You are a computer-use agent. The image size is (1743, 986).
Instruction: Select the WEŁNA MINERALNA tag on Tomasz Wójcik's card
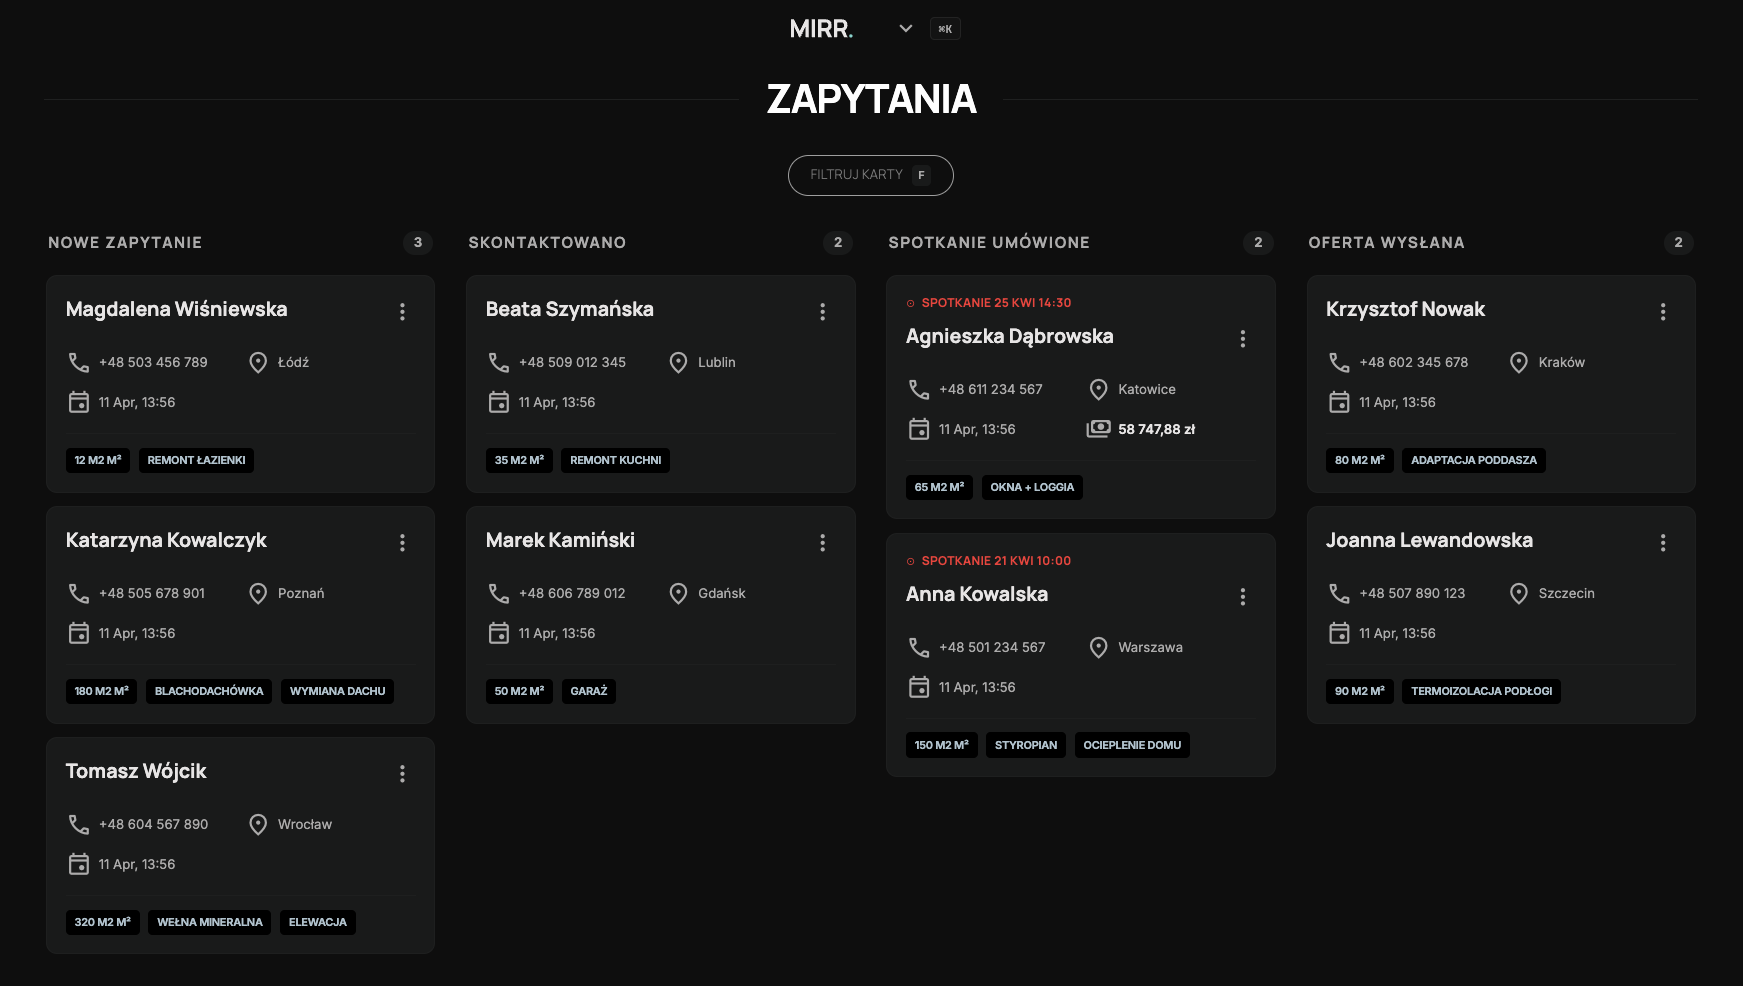click(x=208, y=922)
